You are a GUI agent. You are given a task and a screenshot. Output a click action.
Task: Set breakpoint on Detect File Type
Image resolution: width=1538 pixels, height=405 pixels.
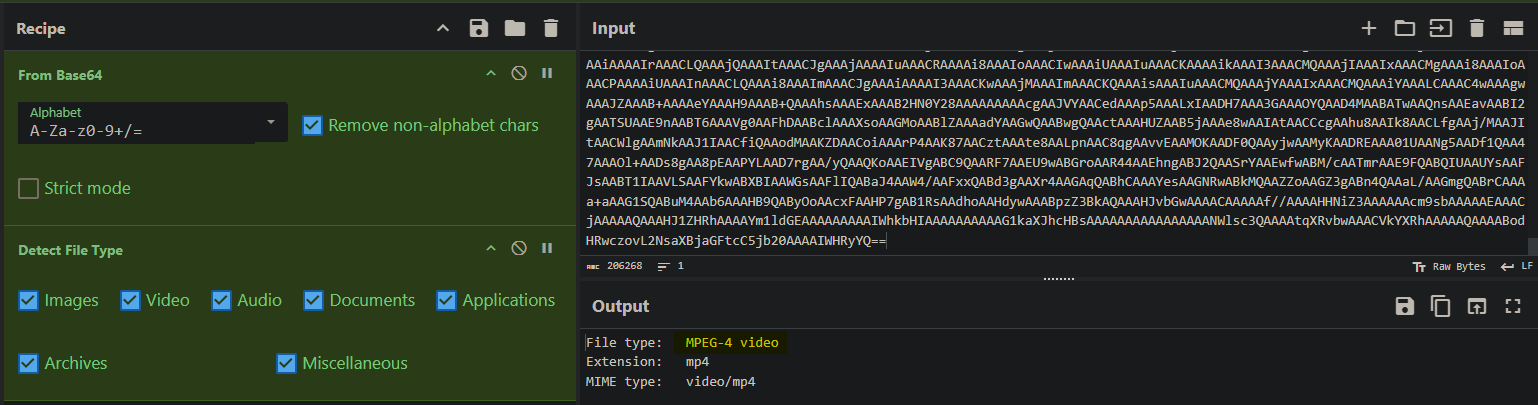point(547,248)
